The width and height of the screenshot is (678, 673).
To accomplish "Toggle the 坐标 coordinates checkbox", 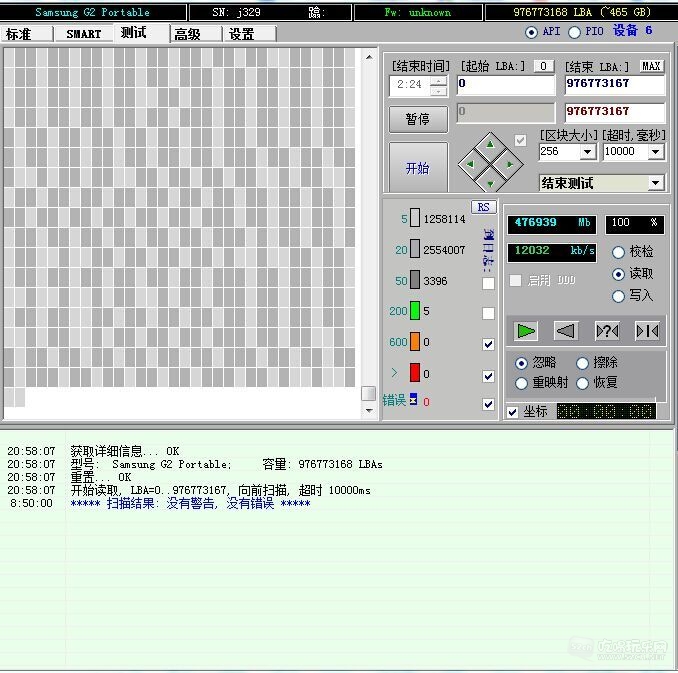I will tap(512, 412).
